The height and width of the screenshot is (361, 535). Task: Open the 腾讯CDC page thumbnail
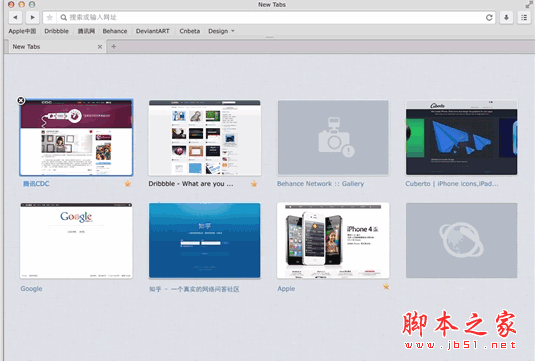(76, 138)
